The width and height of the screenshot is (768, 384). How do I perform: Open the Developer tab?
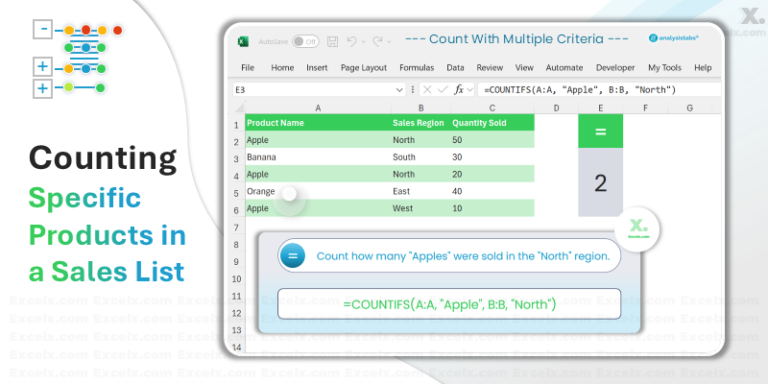pos(616,68)
